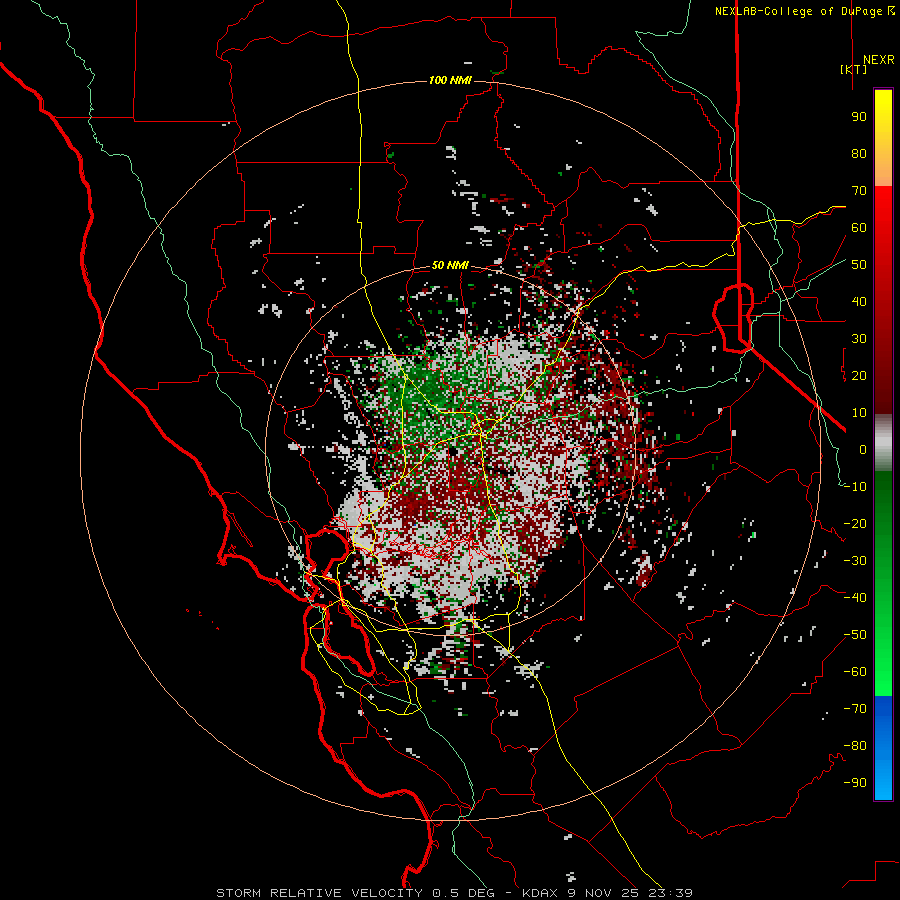Select the 90 value on velocity scale
The height and width of the screenshot is (900, 900).
(859, 117)
